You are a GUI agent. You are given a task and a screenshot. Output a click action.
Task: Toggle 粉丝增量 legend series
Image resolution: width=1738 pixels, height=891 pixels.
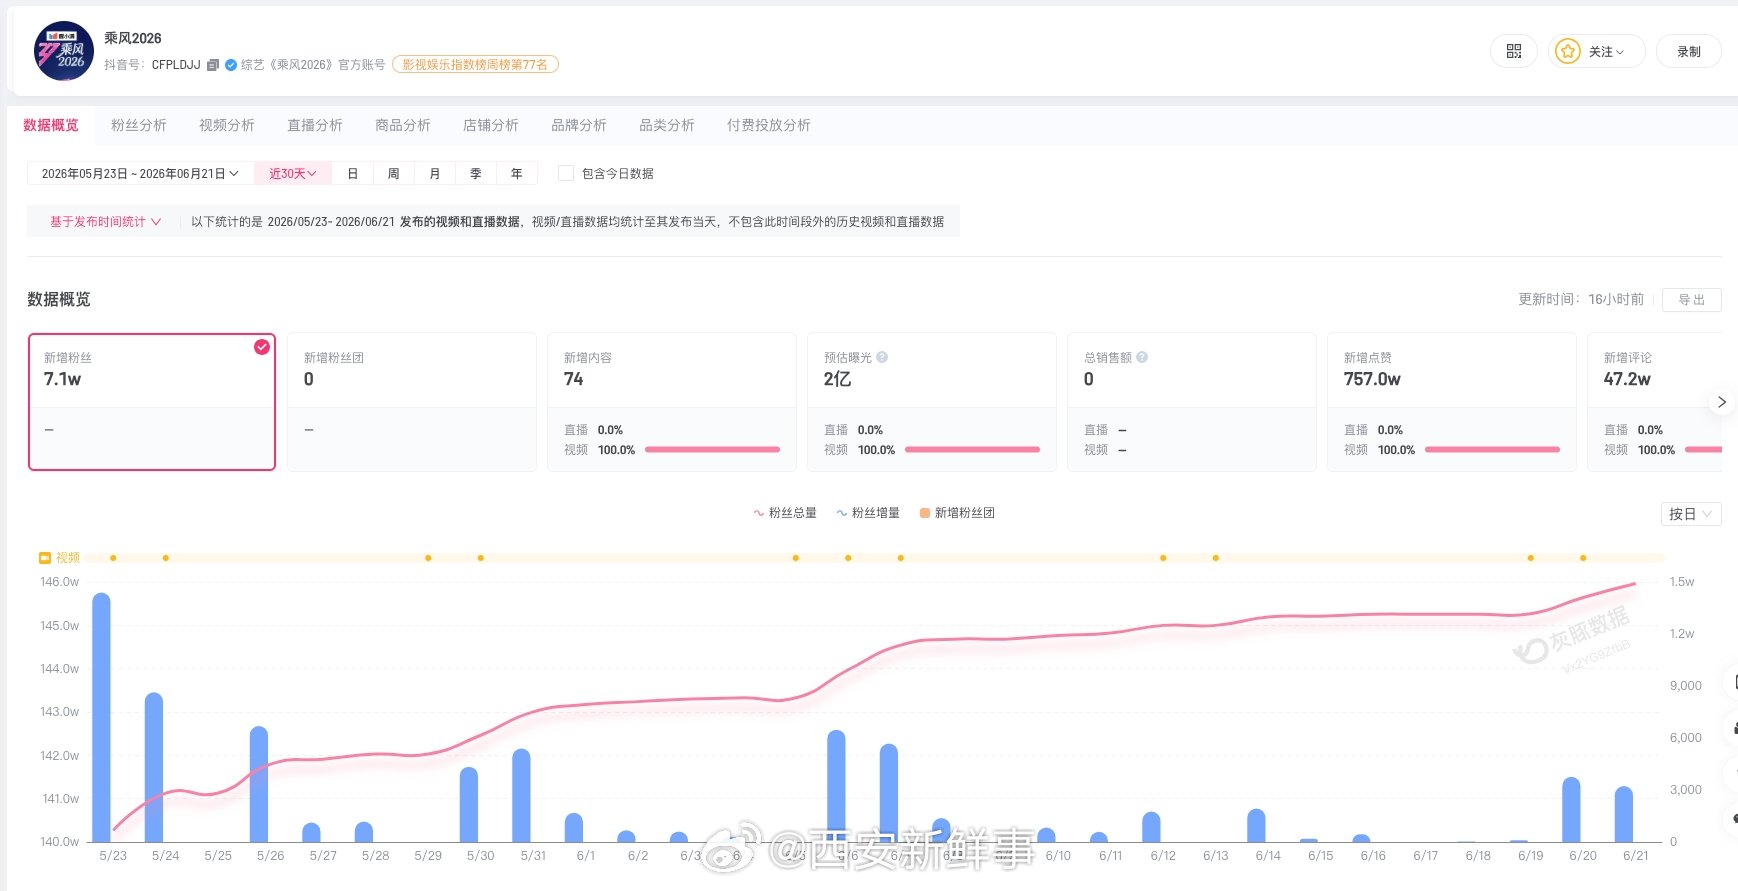click(868, 513)
